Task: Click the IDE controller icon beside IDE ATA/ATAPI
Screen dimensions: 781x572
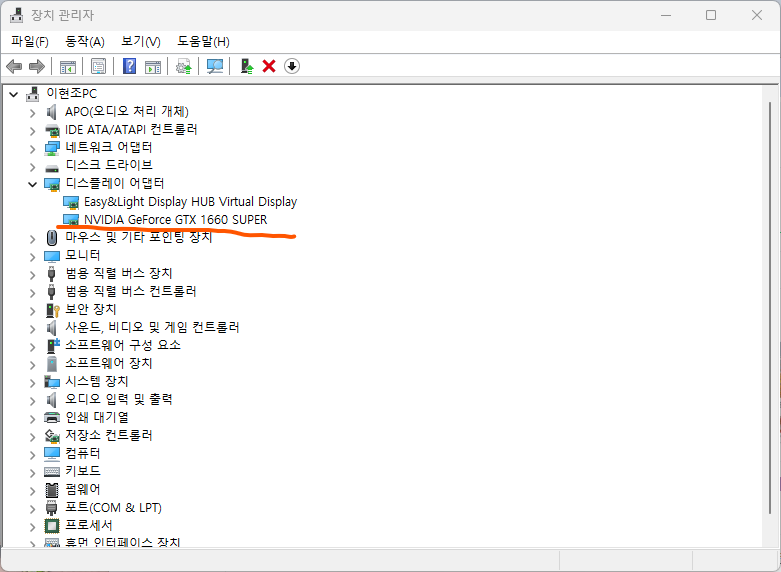Action: click(52, 131)
